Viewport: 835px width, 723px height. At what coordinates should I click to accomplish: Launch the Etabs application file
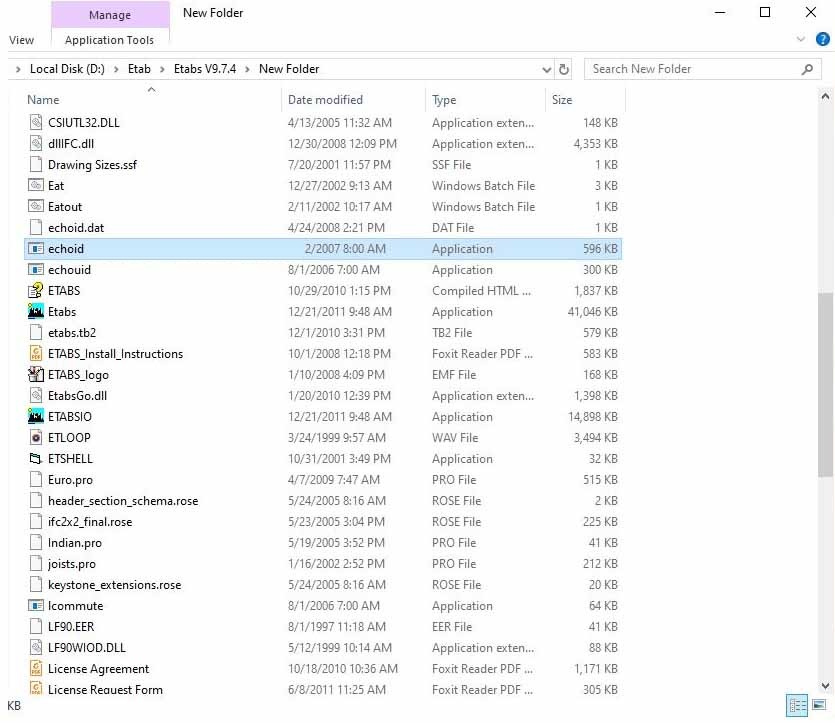tap(61, 311)
